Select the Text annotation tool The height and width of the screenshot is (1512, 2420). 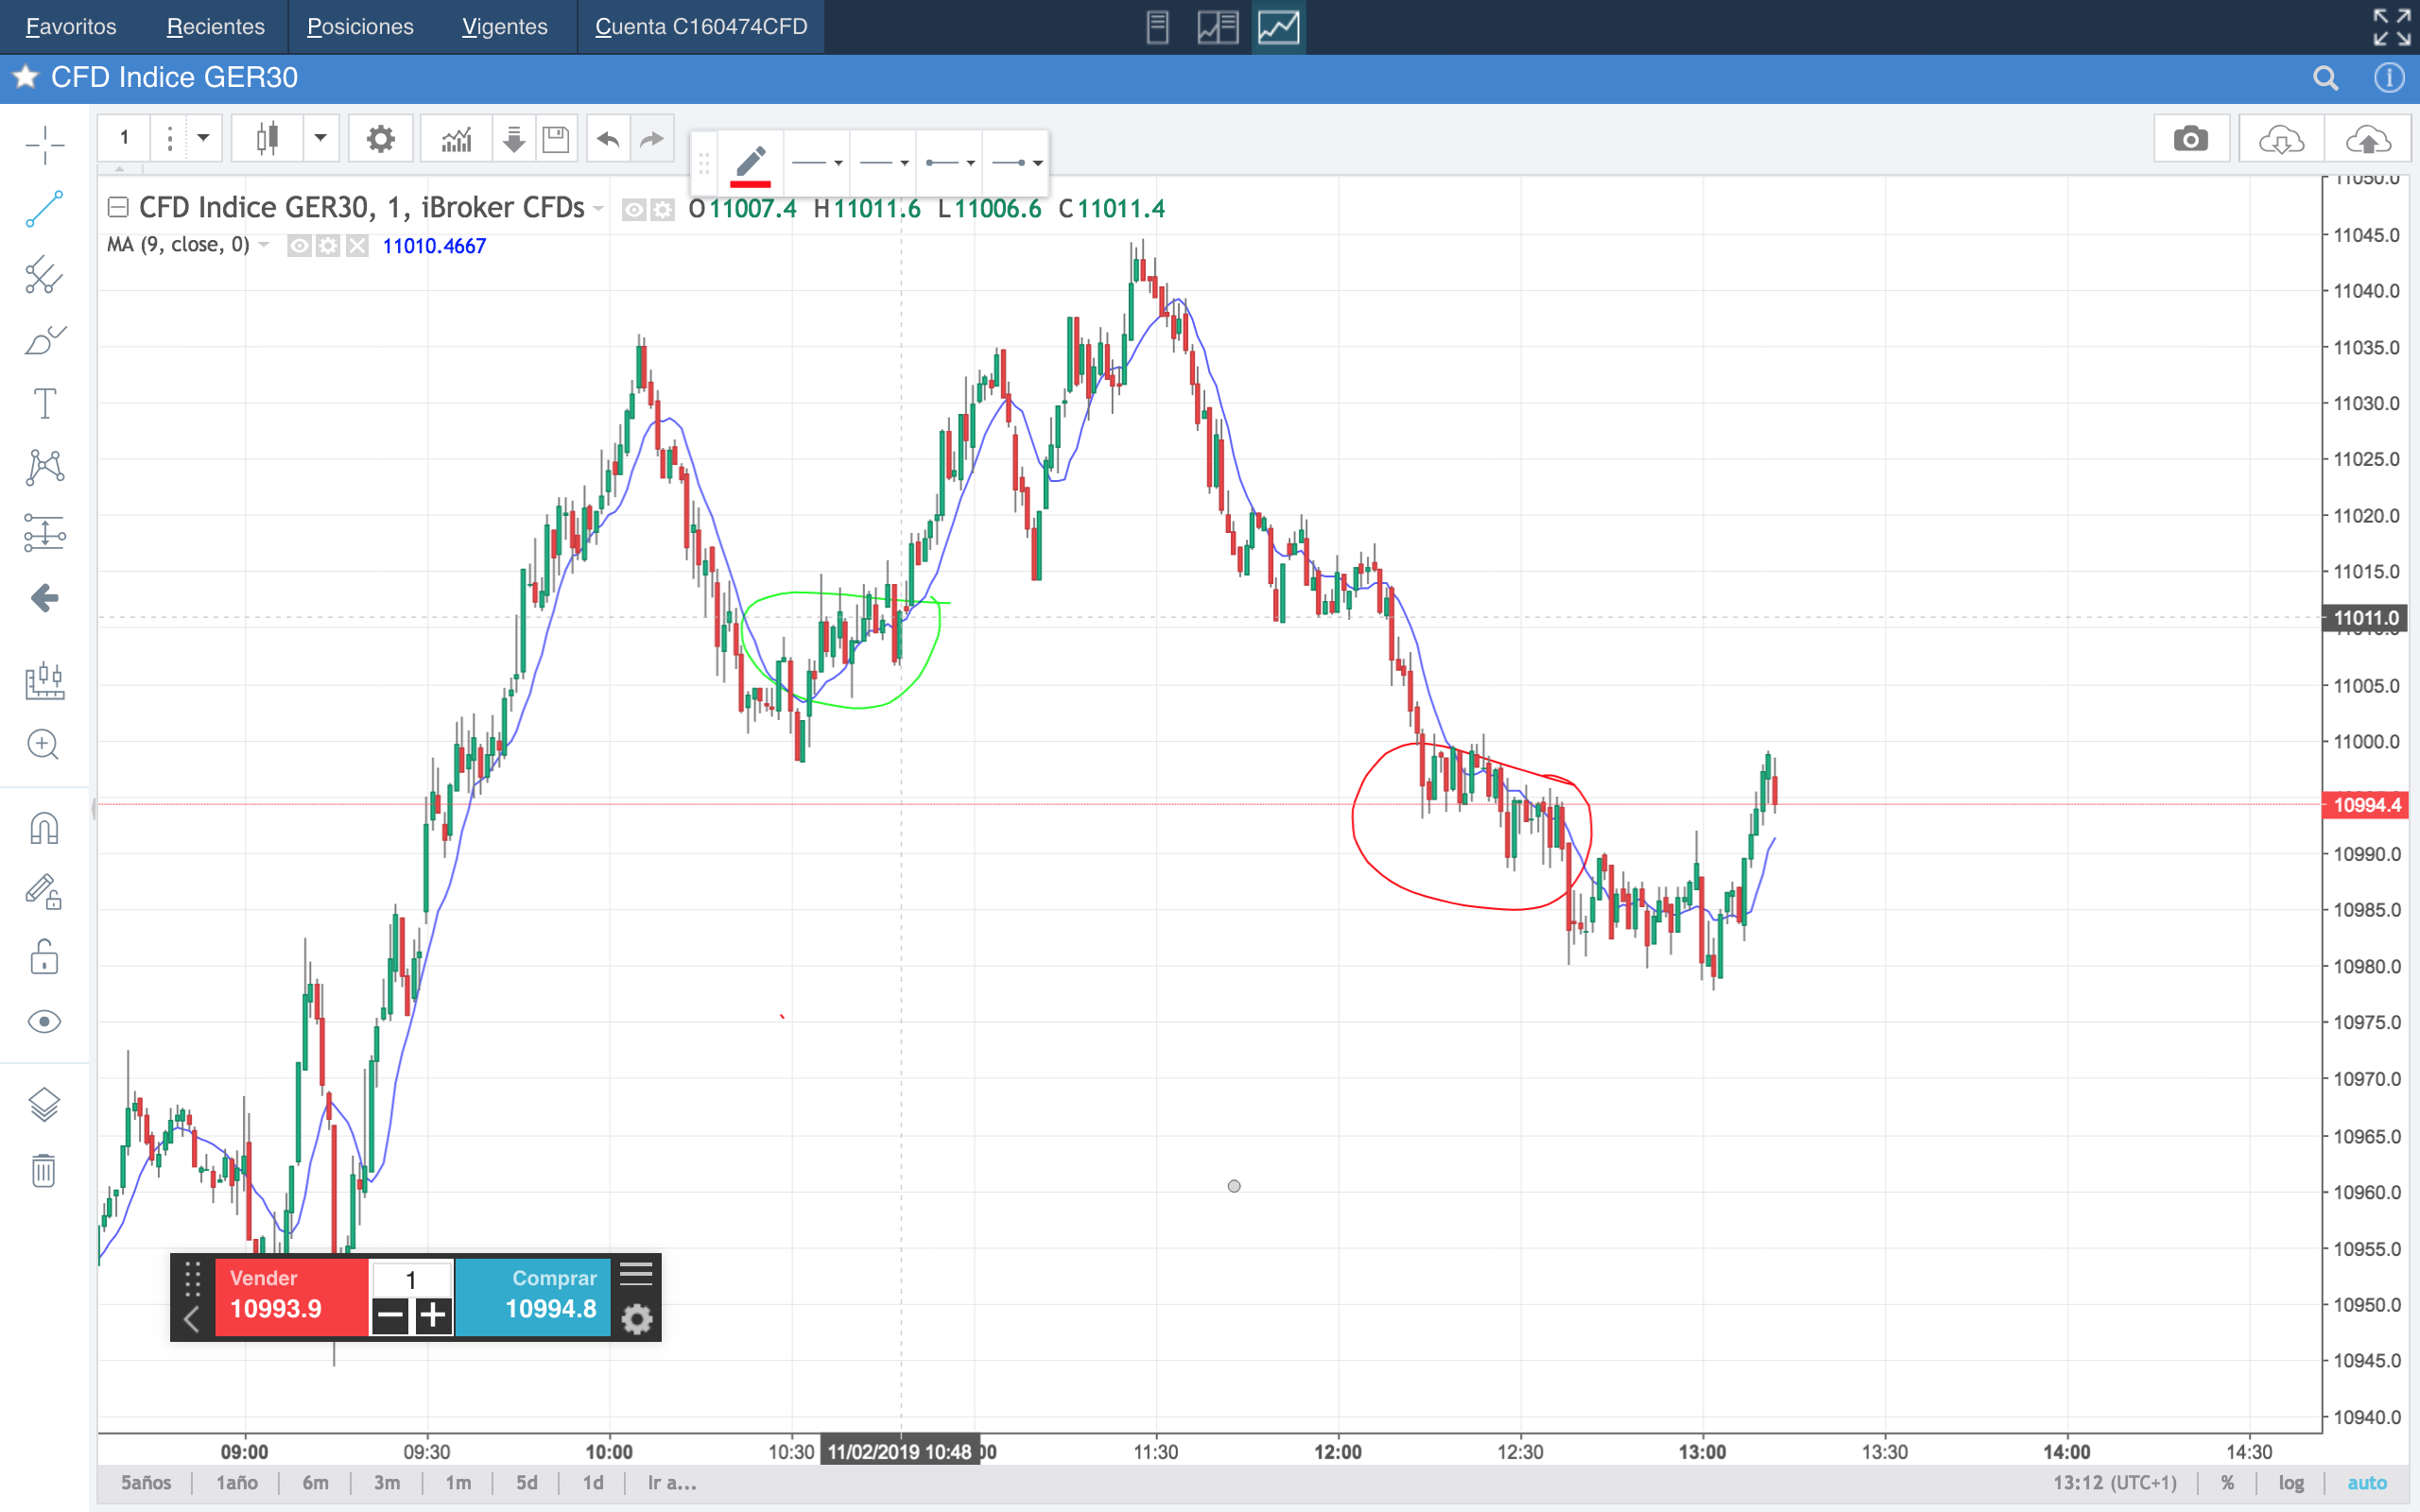coord(44,404)
